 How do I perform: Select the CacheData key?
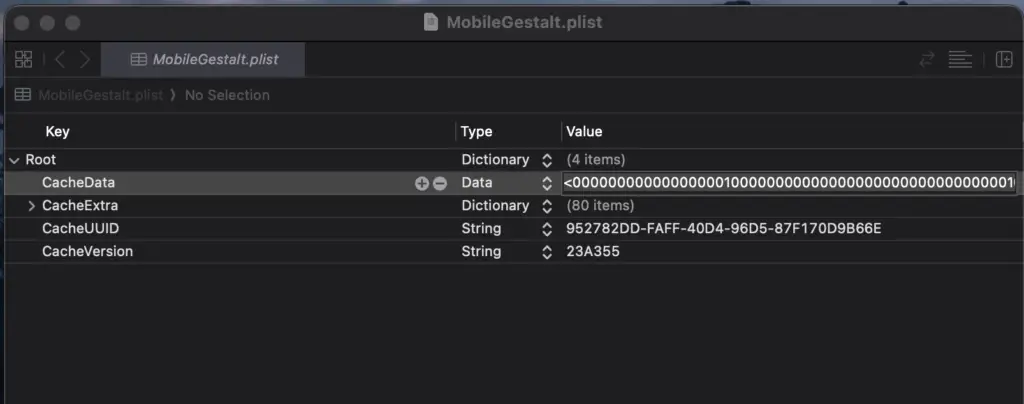78,183
